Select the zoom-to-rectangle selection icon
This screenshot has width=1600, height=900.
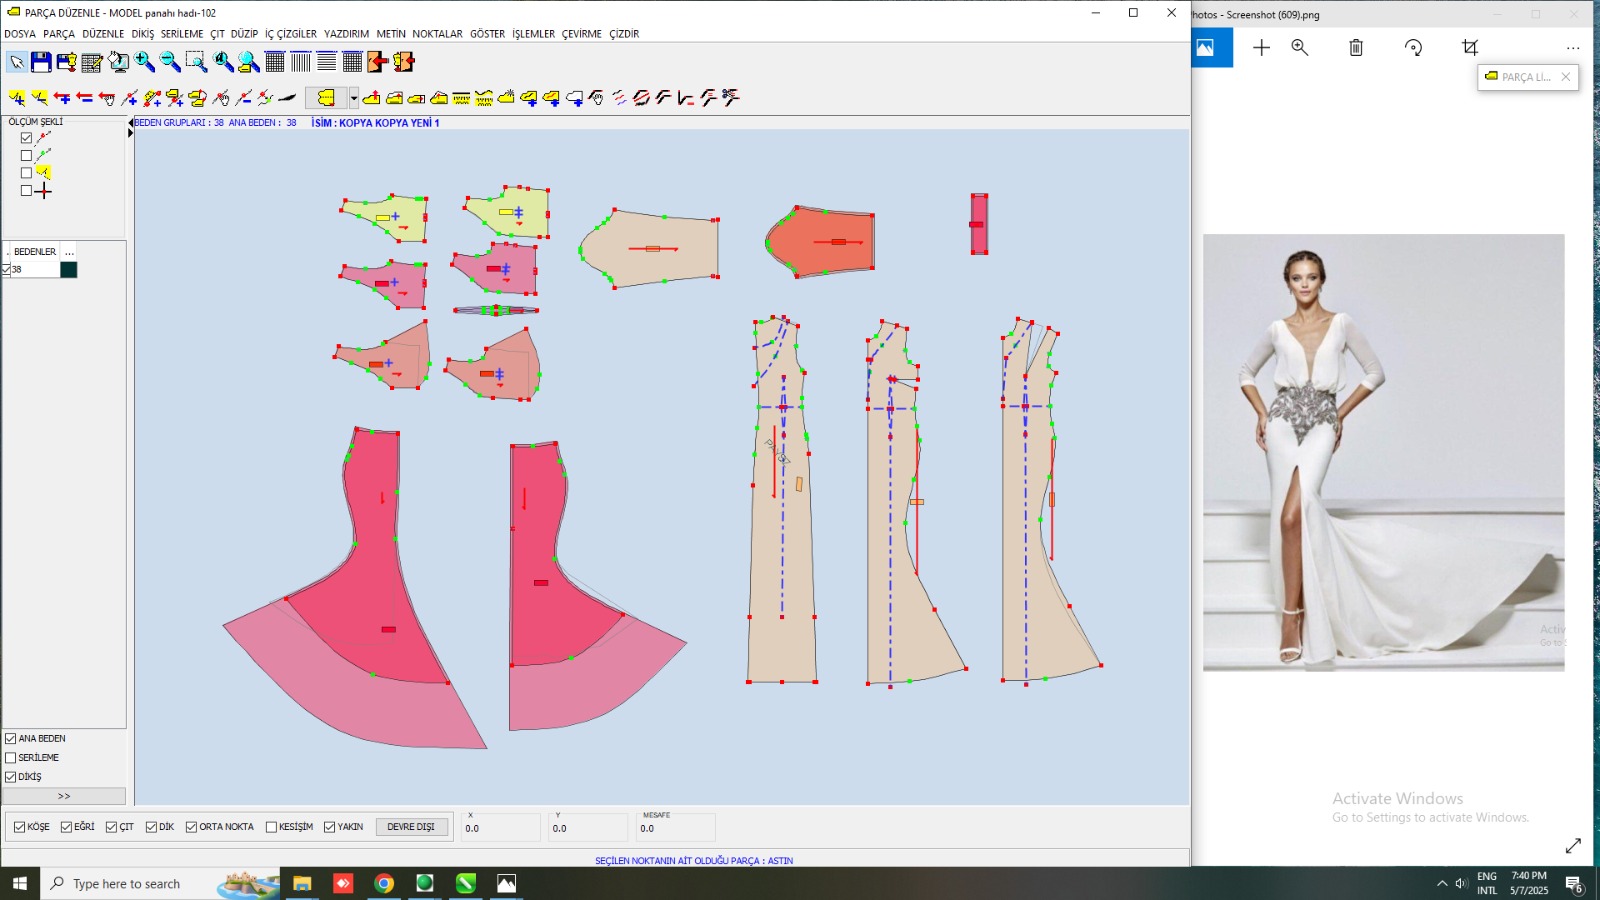[196, 62]
